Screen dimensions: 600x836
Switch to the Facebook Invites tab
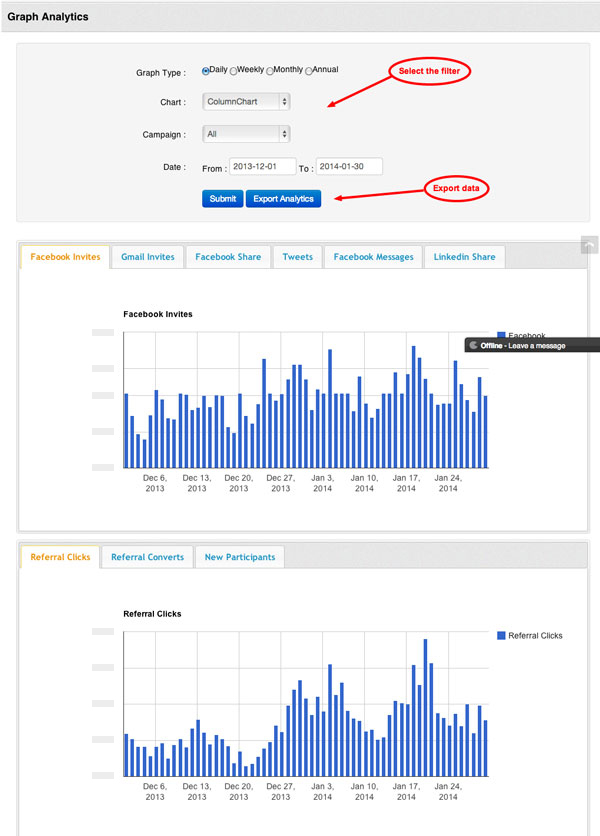[x=65, y=257]
